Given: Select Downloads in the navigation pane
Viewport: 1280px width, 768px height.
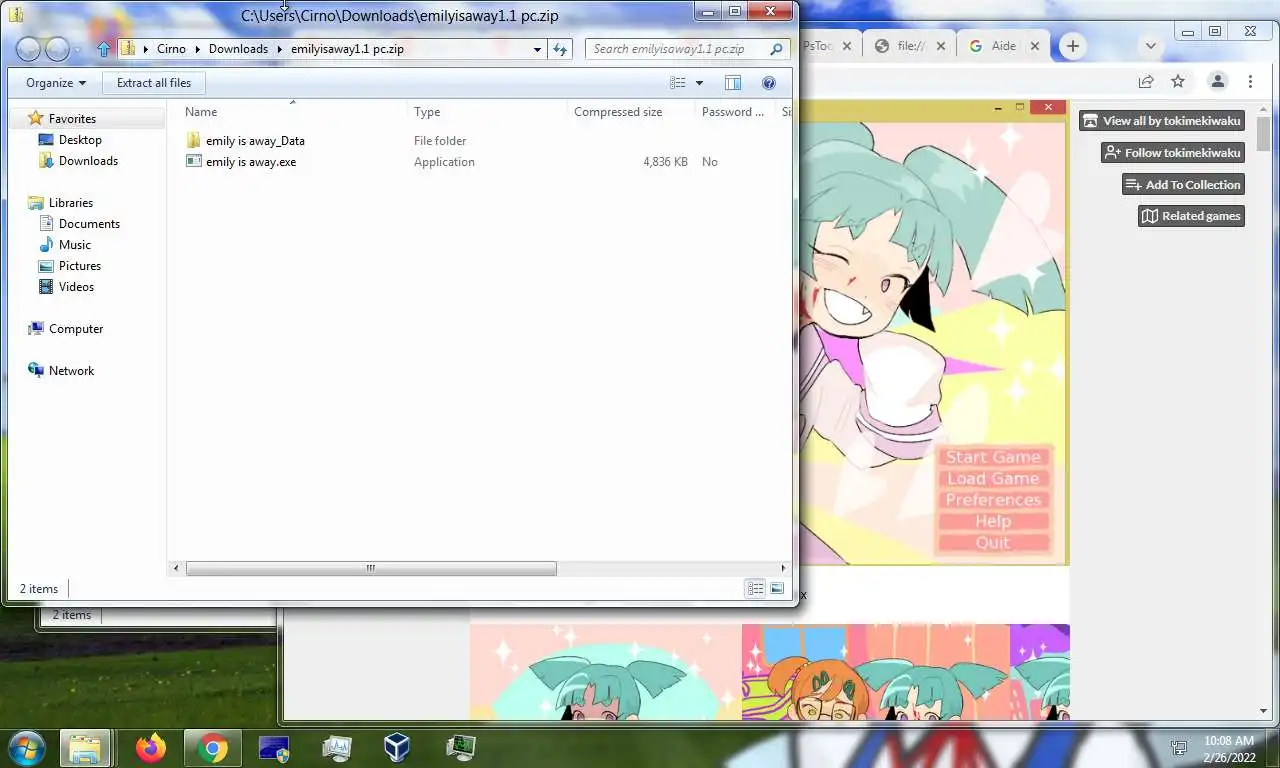Looking at the screenshot, I should pyautogui.click(x=88, y=161).
